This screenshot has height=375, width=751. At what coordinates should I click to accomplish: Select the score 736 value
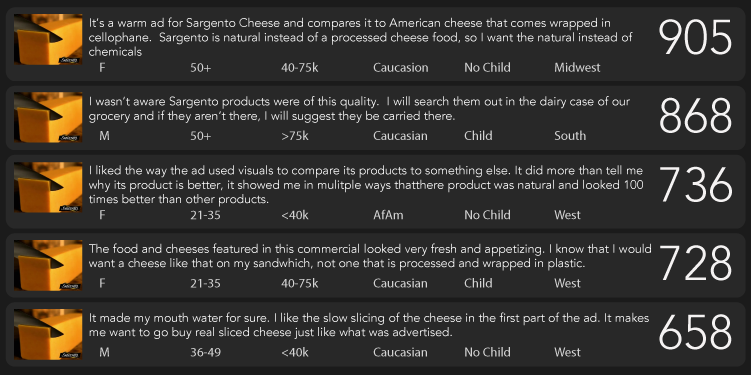[695, 185]
